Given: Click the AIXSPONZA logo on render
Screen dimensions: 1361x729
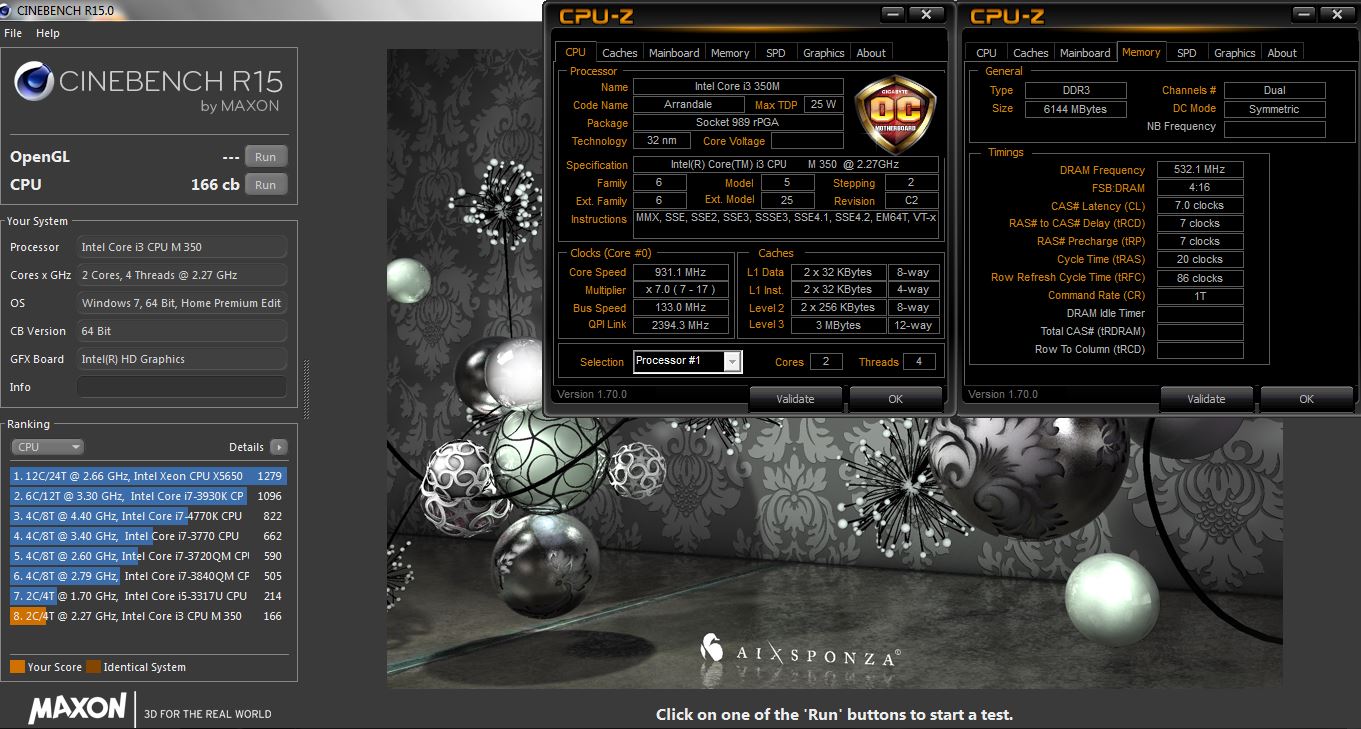Looking at the screenshot, I should pos(800,651).
